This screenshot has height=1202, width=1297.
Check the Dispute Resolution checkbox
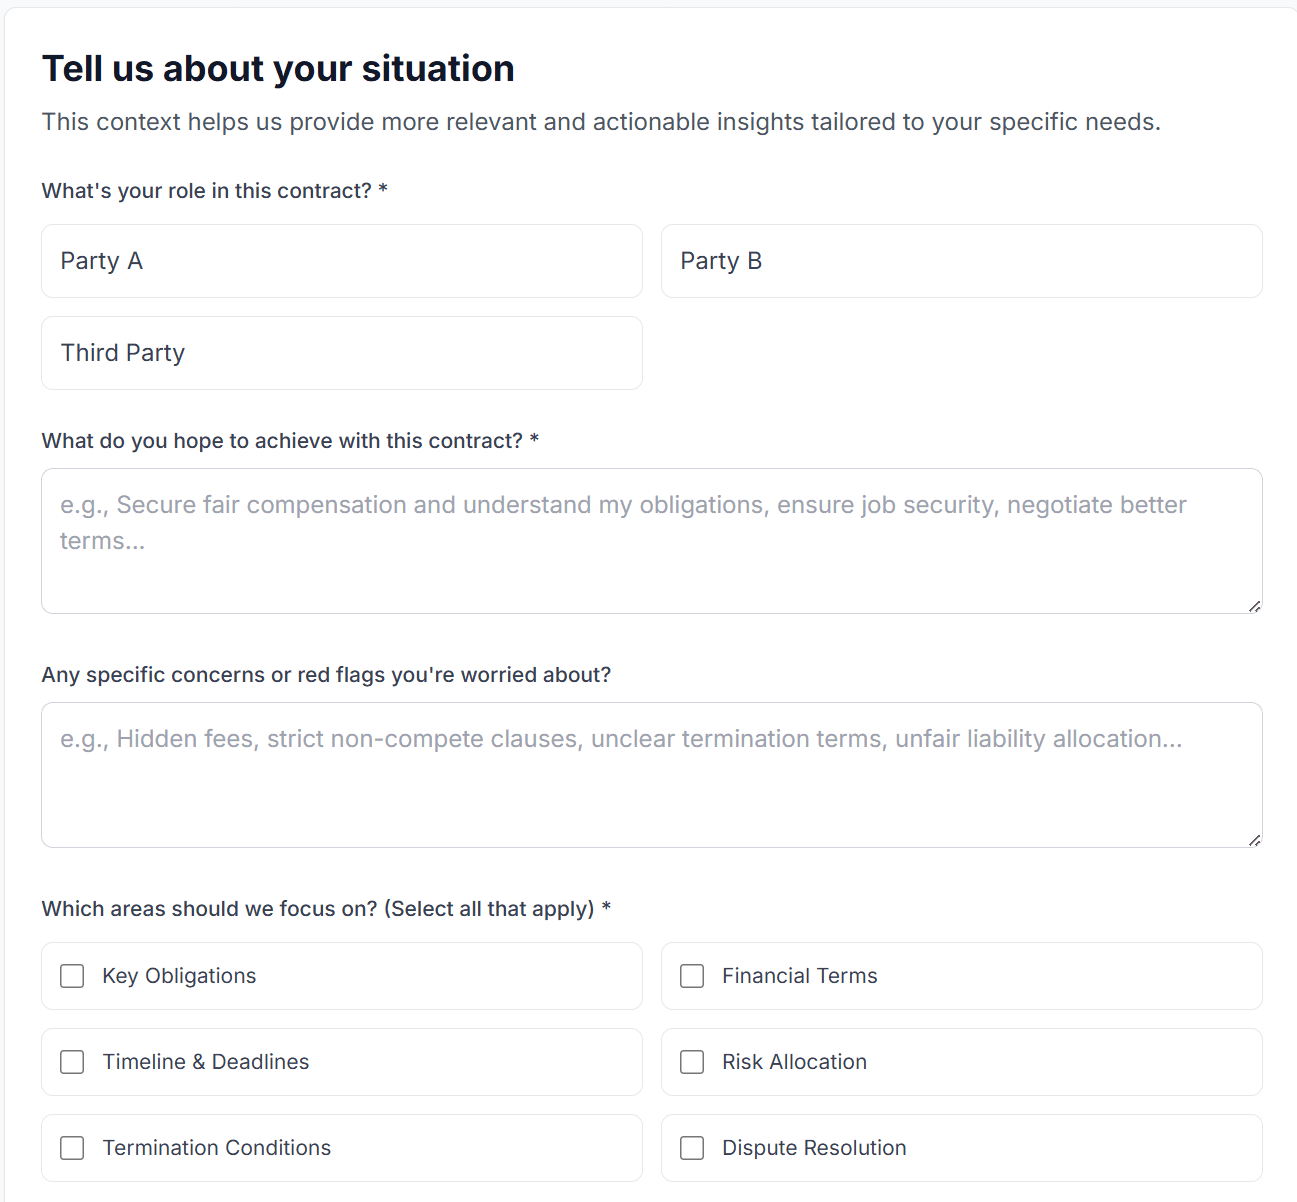691,1147
